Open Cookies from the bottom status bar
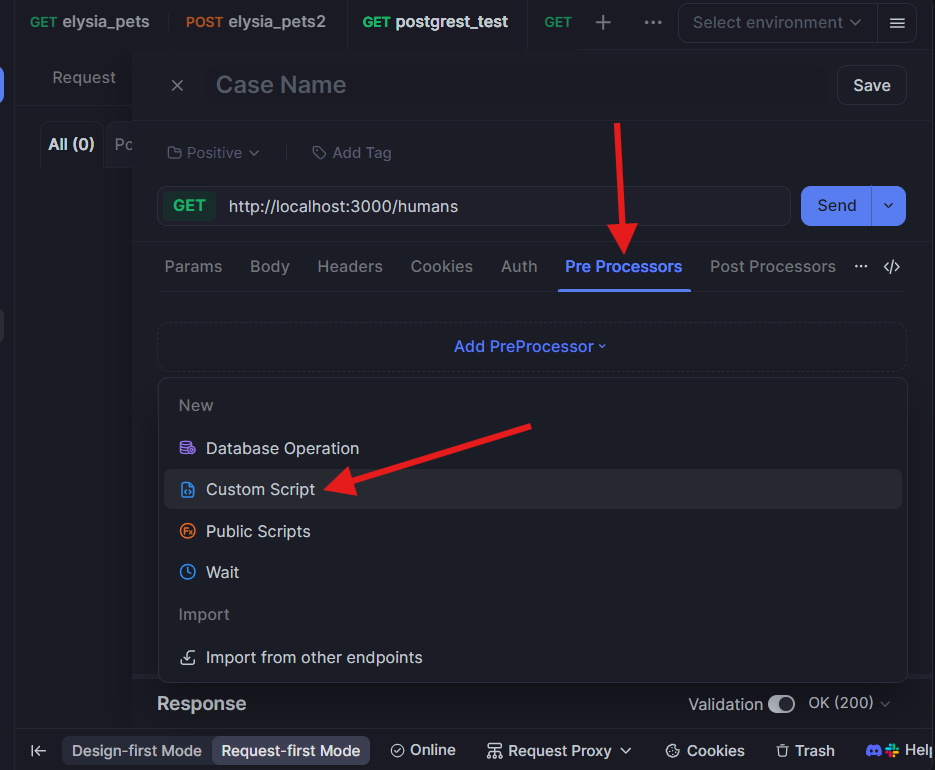 pos(704,750)
